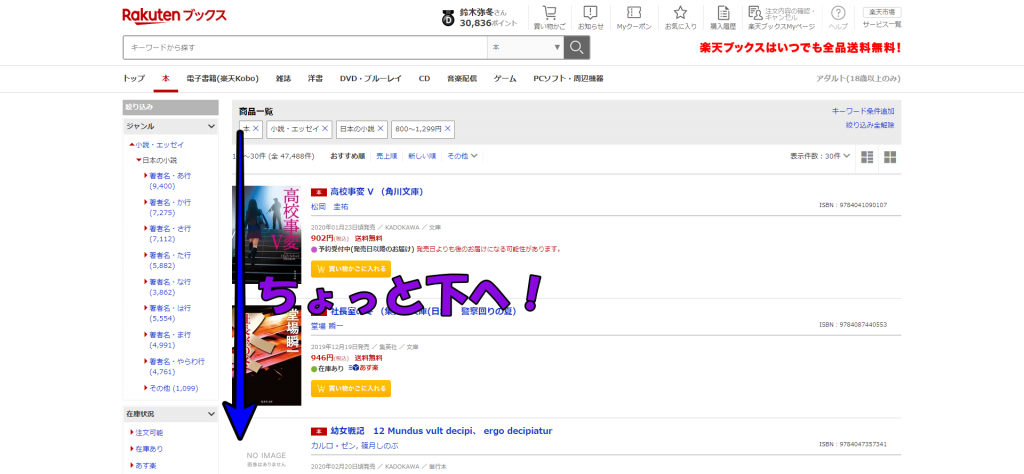Open the アダルト(18歳以上のみ) link
Viewport: 1024px width, 474px height.
pos(858,78)
